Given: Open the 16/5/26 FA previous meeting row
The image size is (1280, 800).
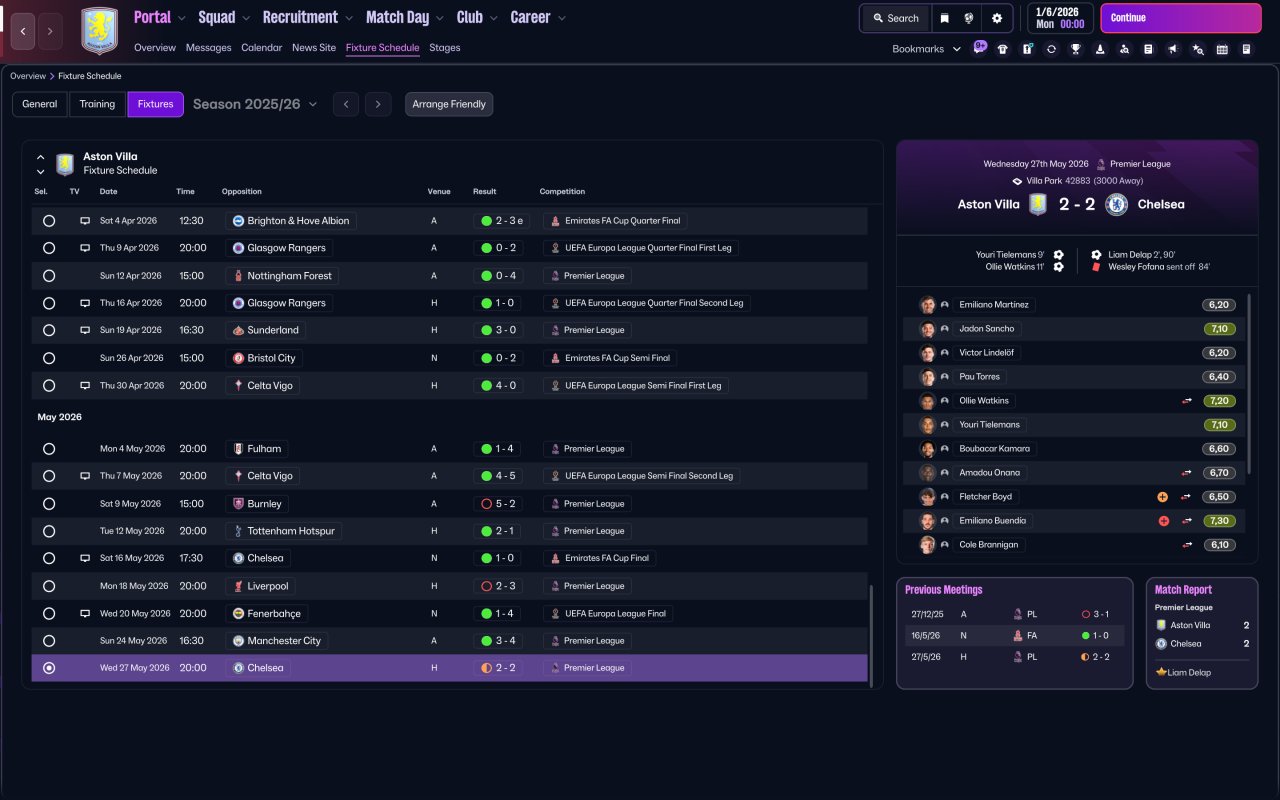Looking at the screenshot, I should point(1014,635).
